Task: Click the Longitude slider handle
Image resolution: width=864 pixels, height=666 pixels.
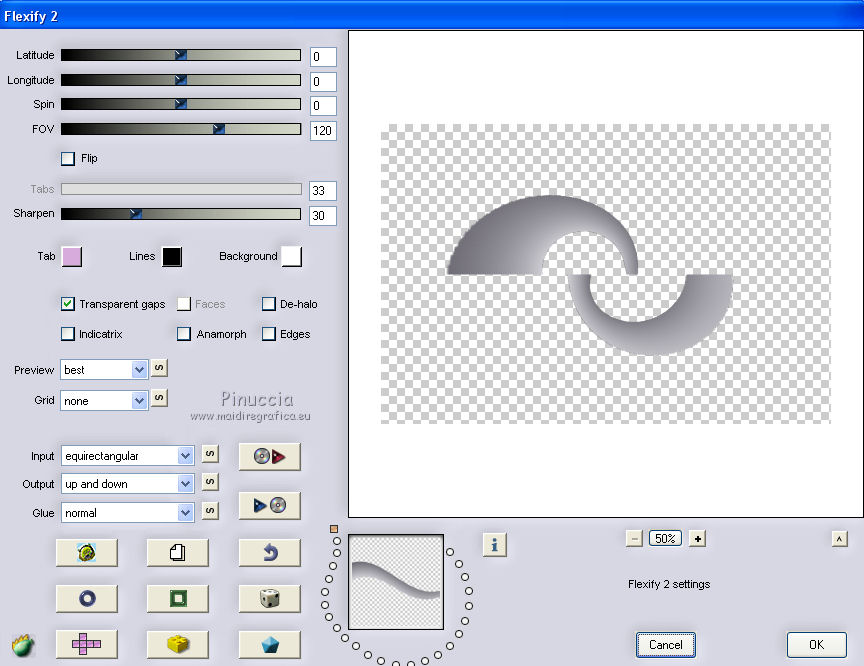Action: tap(180, 80)
